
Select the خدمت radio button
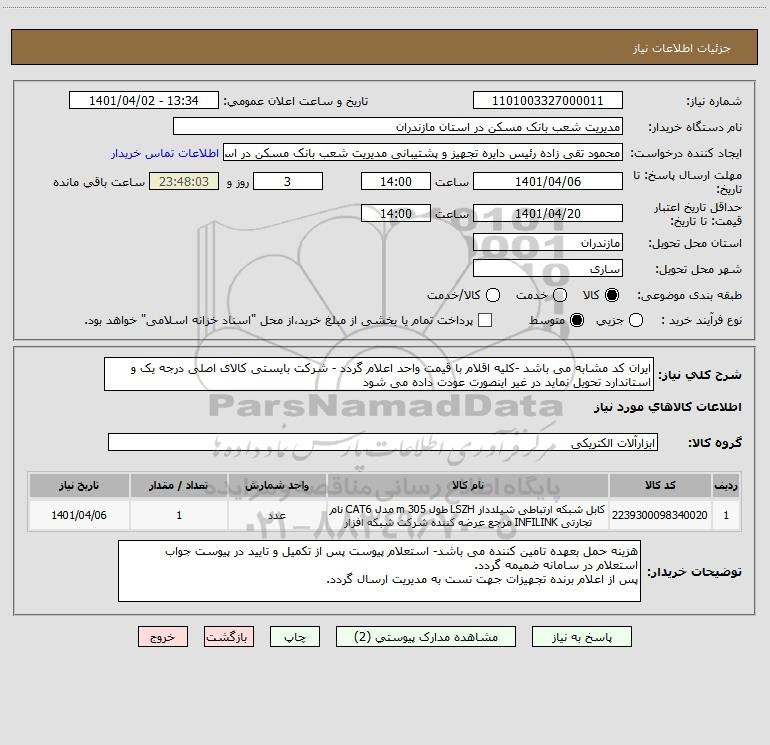[560, 295]
